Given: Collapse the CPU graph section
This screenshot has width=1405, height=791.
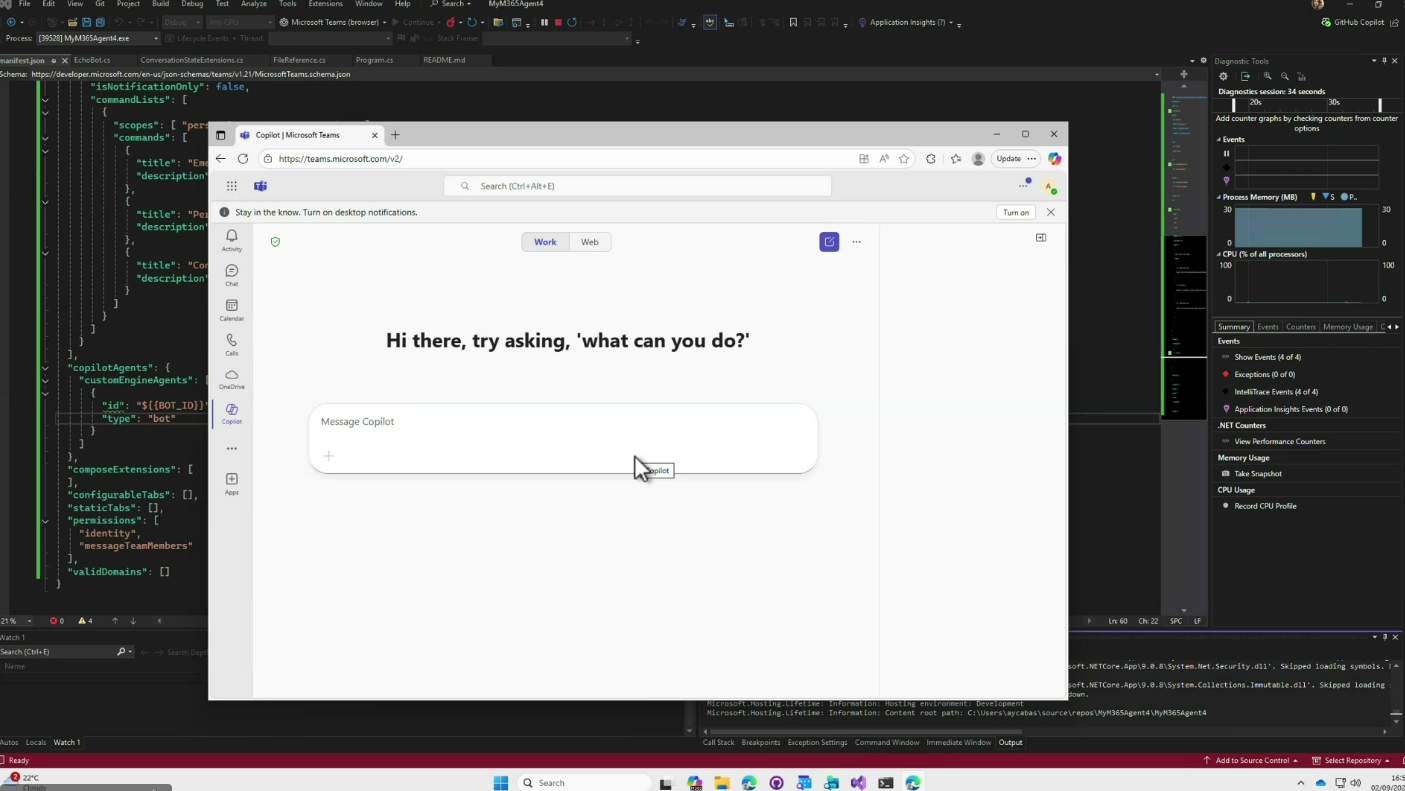Looking at the screenshot, I should pos(1219,254).
